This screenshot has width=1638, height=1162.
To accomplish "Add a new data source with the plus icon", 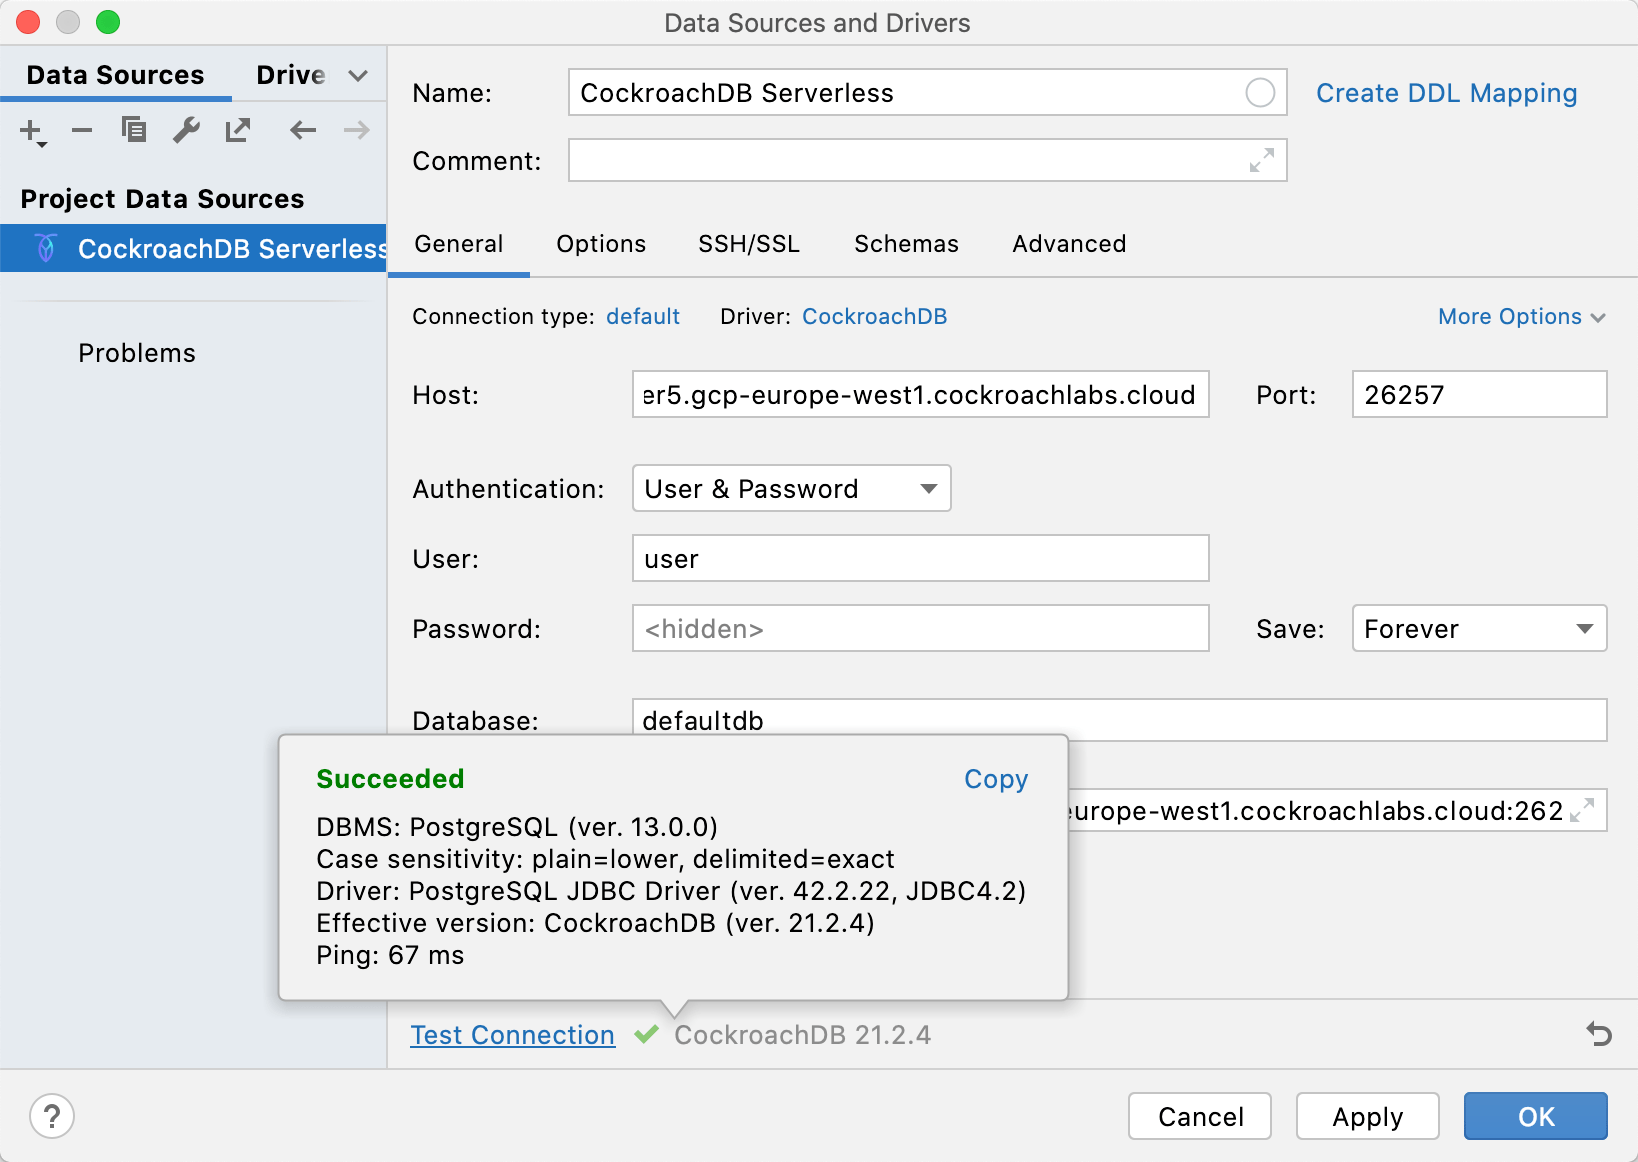I will click(31, 130).
